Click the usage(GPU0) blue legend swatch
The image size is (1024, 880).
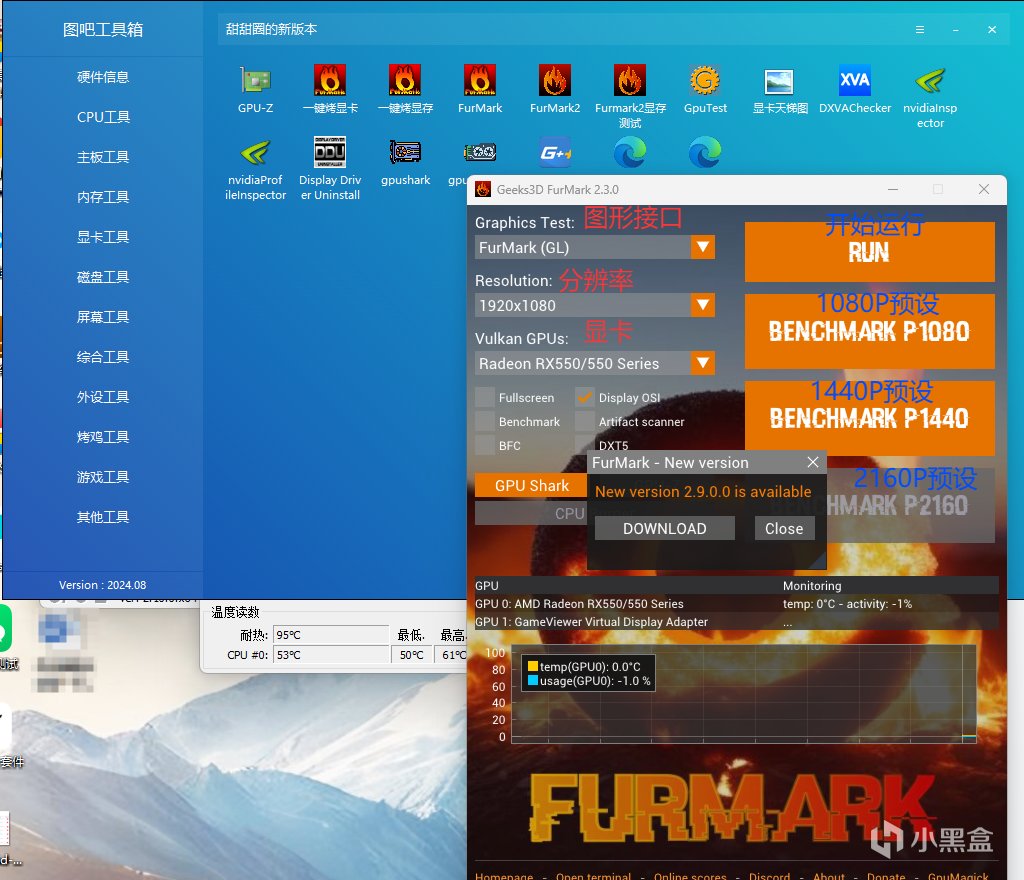533,680
